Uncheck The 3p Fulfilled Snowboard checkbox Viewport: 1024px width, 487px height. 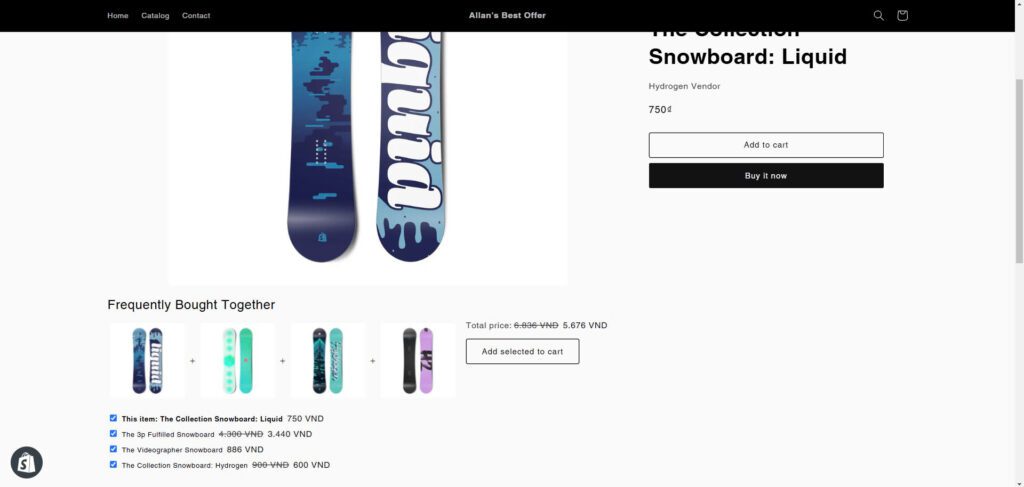113,434
